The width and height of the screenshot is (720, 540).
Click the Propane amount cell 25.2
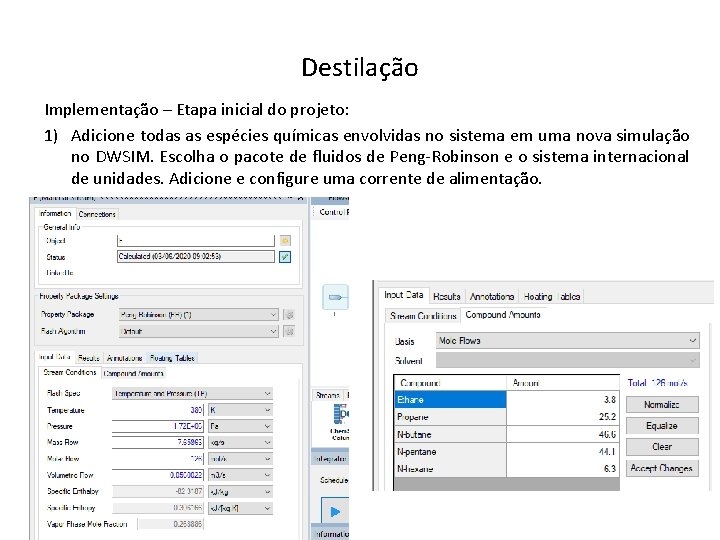563,417
